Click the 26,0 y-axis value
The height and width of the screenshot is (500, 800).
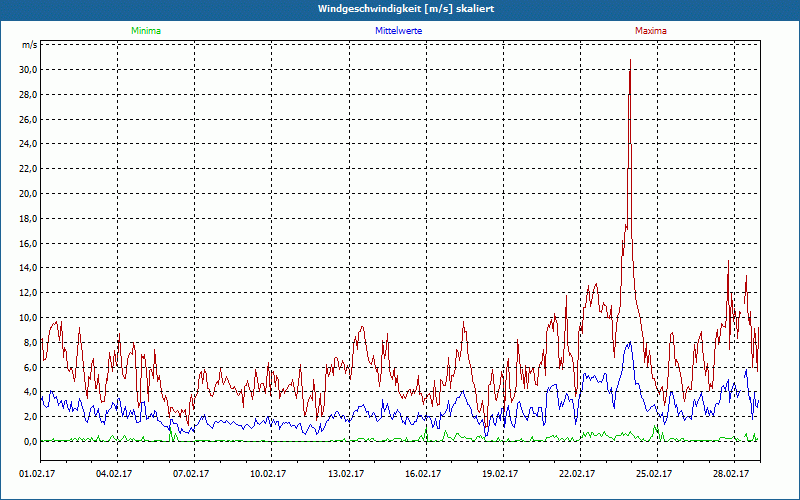(x=29, y=119)
